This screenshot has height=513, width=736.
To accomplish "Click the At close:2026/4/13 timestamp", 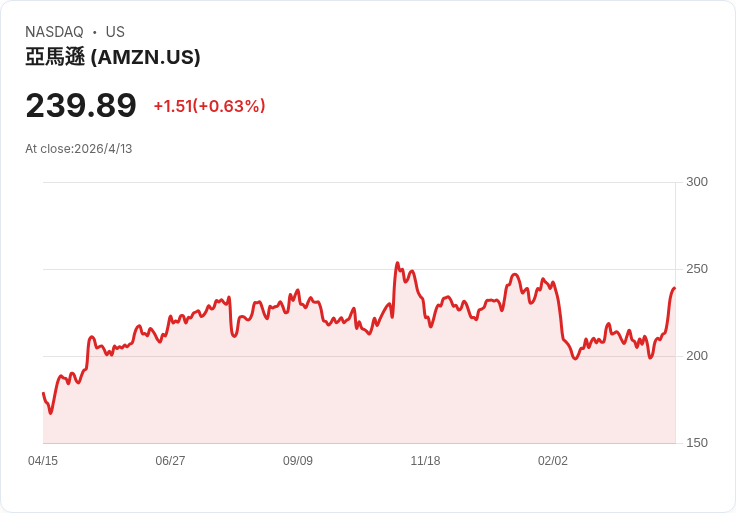I will click(79, 149).
